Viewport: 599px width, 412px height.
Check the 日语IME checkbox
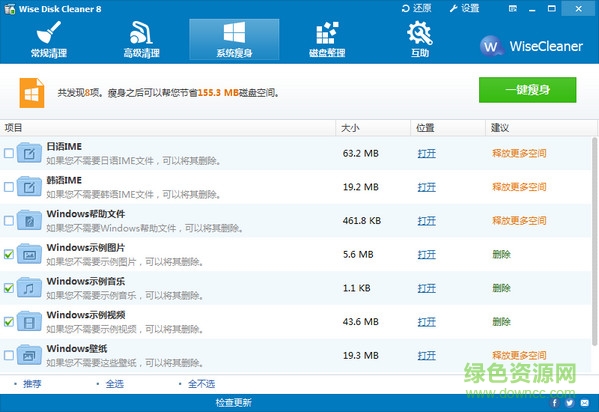(x=9, y=153)
